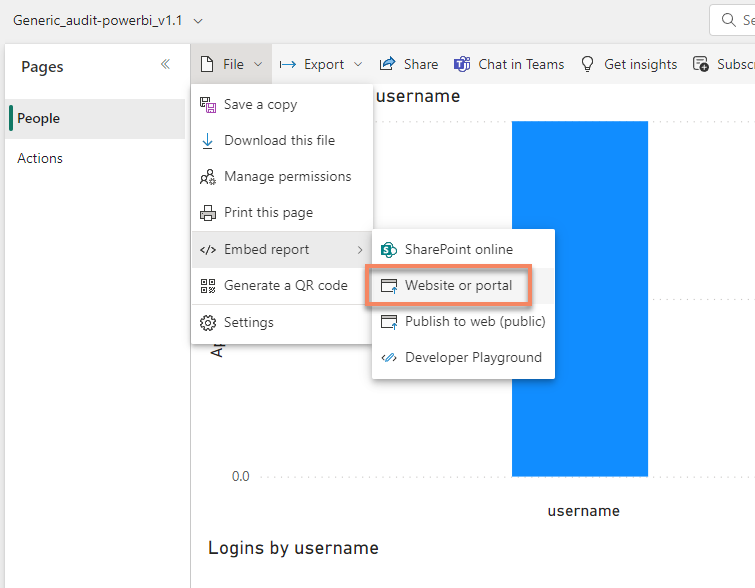755x588 pixels.
Task: Click the Manage permissions people icon
Action: pyautogui.click(x=208, y=177)
